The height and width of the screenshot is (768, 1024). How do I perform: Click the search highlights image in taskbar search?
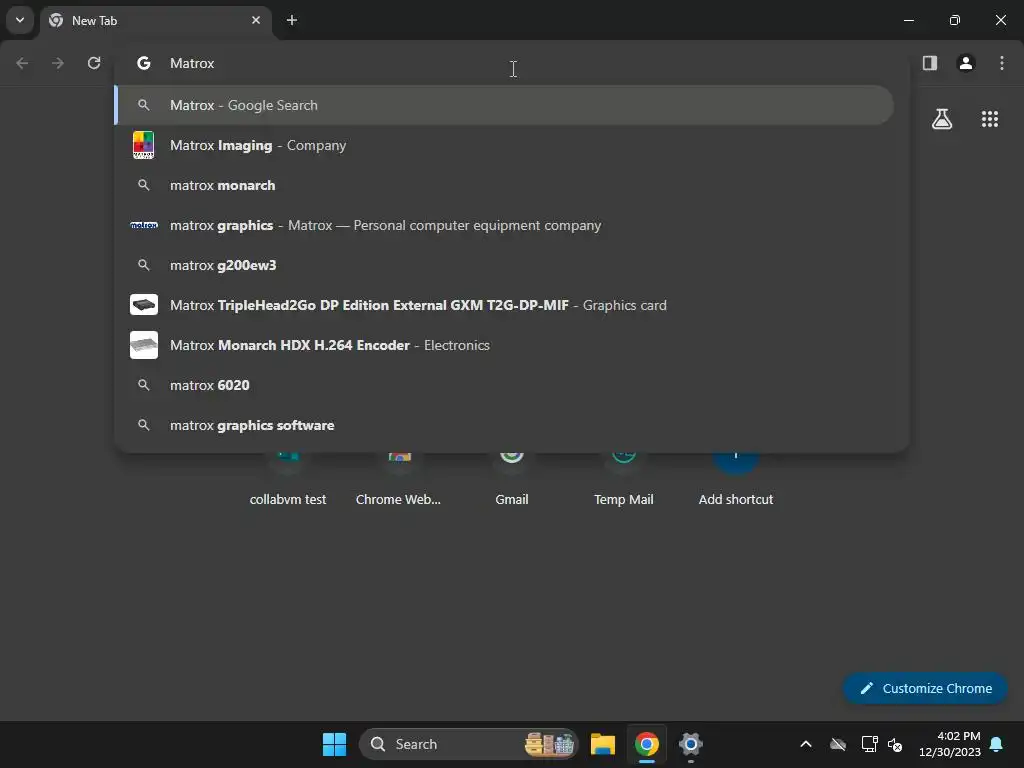[550, 744]
